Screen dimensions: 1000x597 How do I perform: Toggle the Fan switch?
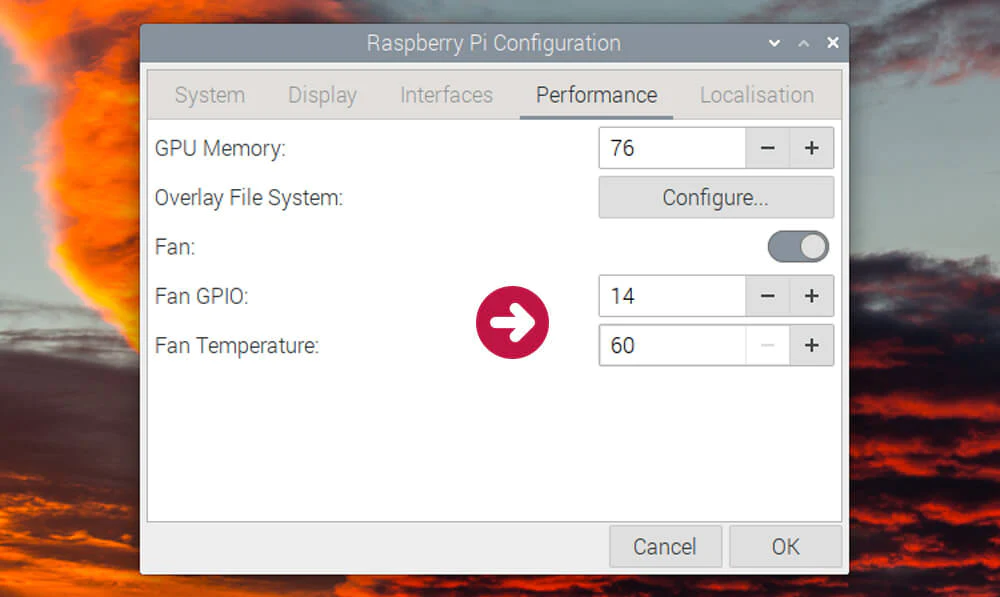click(798, 246)
